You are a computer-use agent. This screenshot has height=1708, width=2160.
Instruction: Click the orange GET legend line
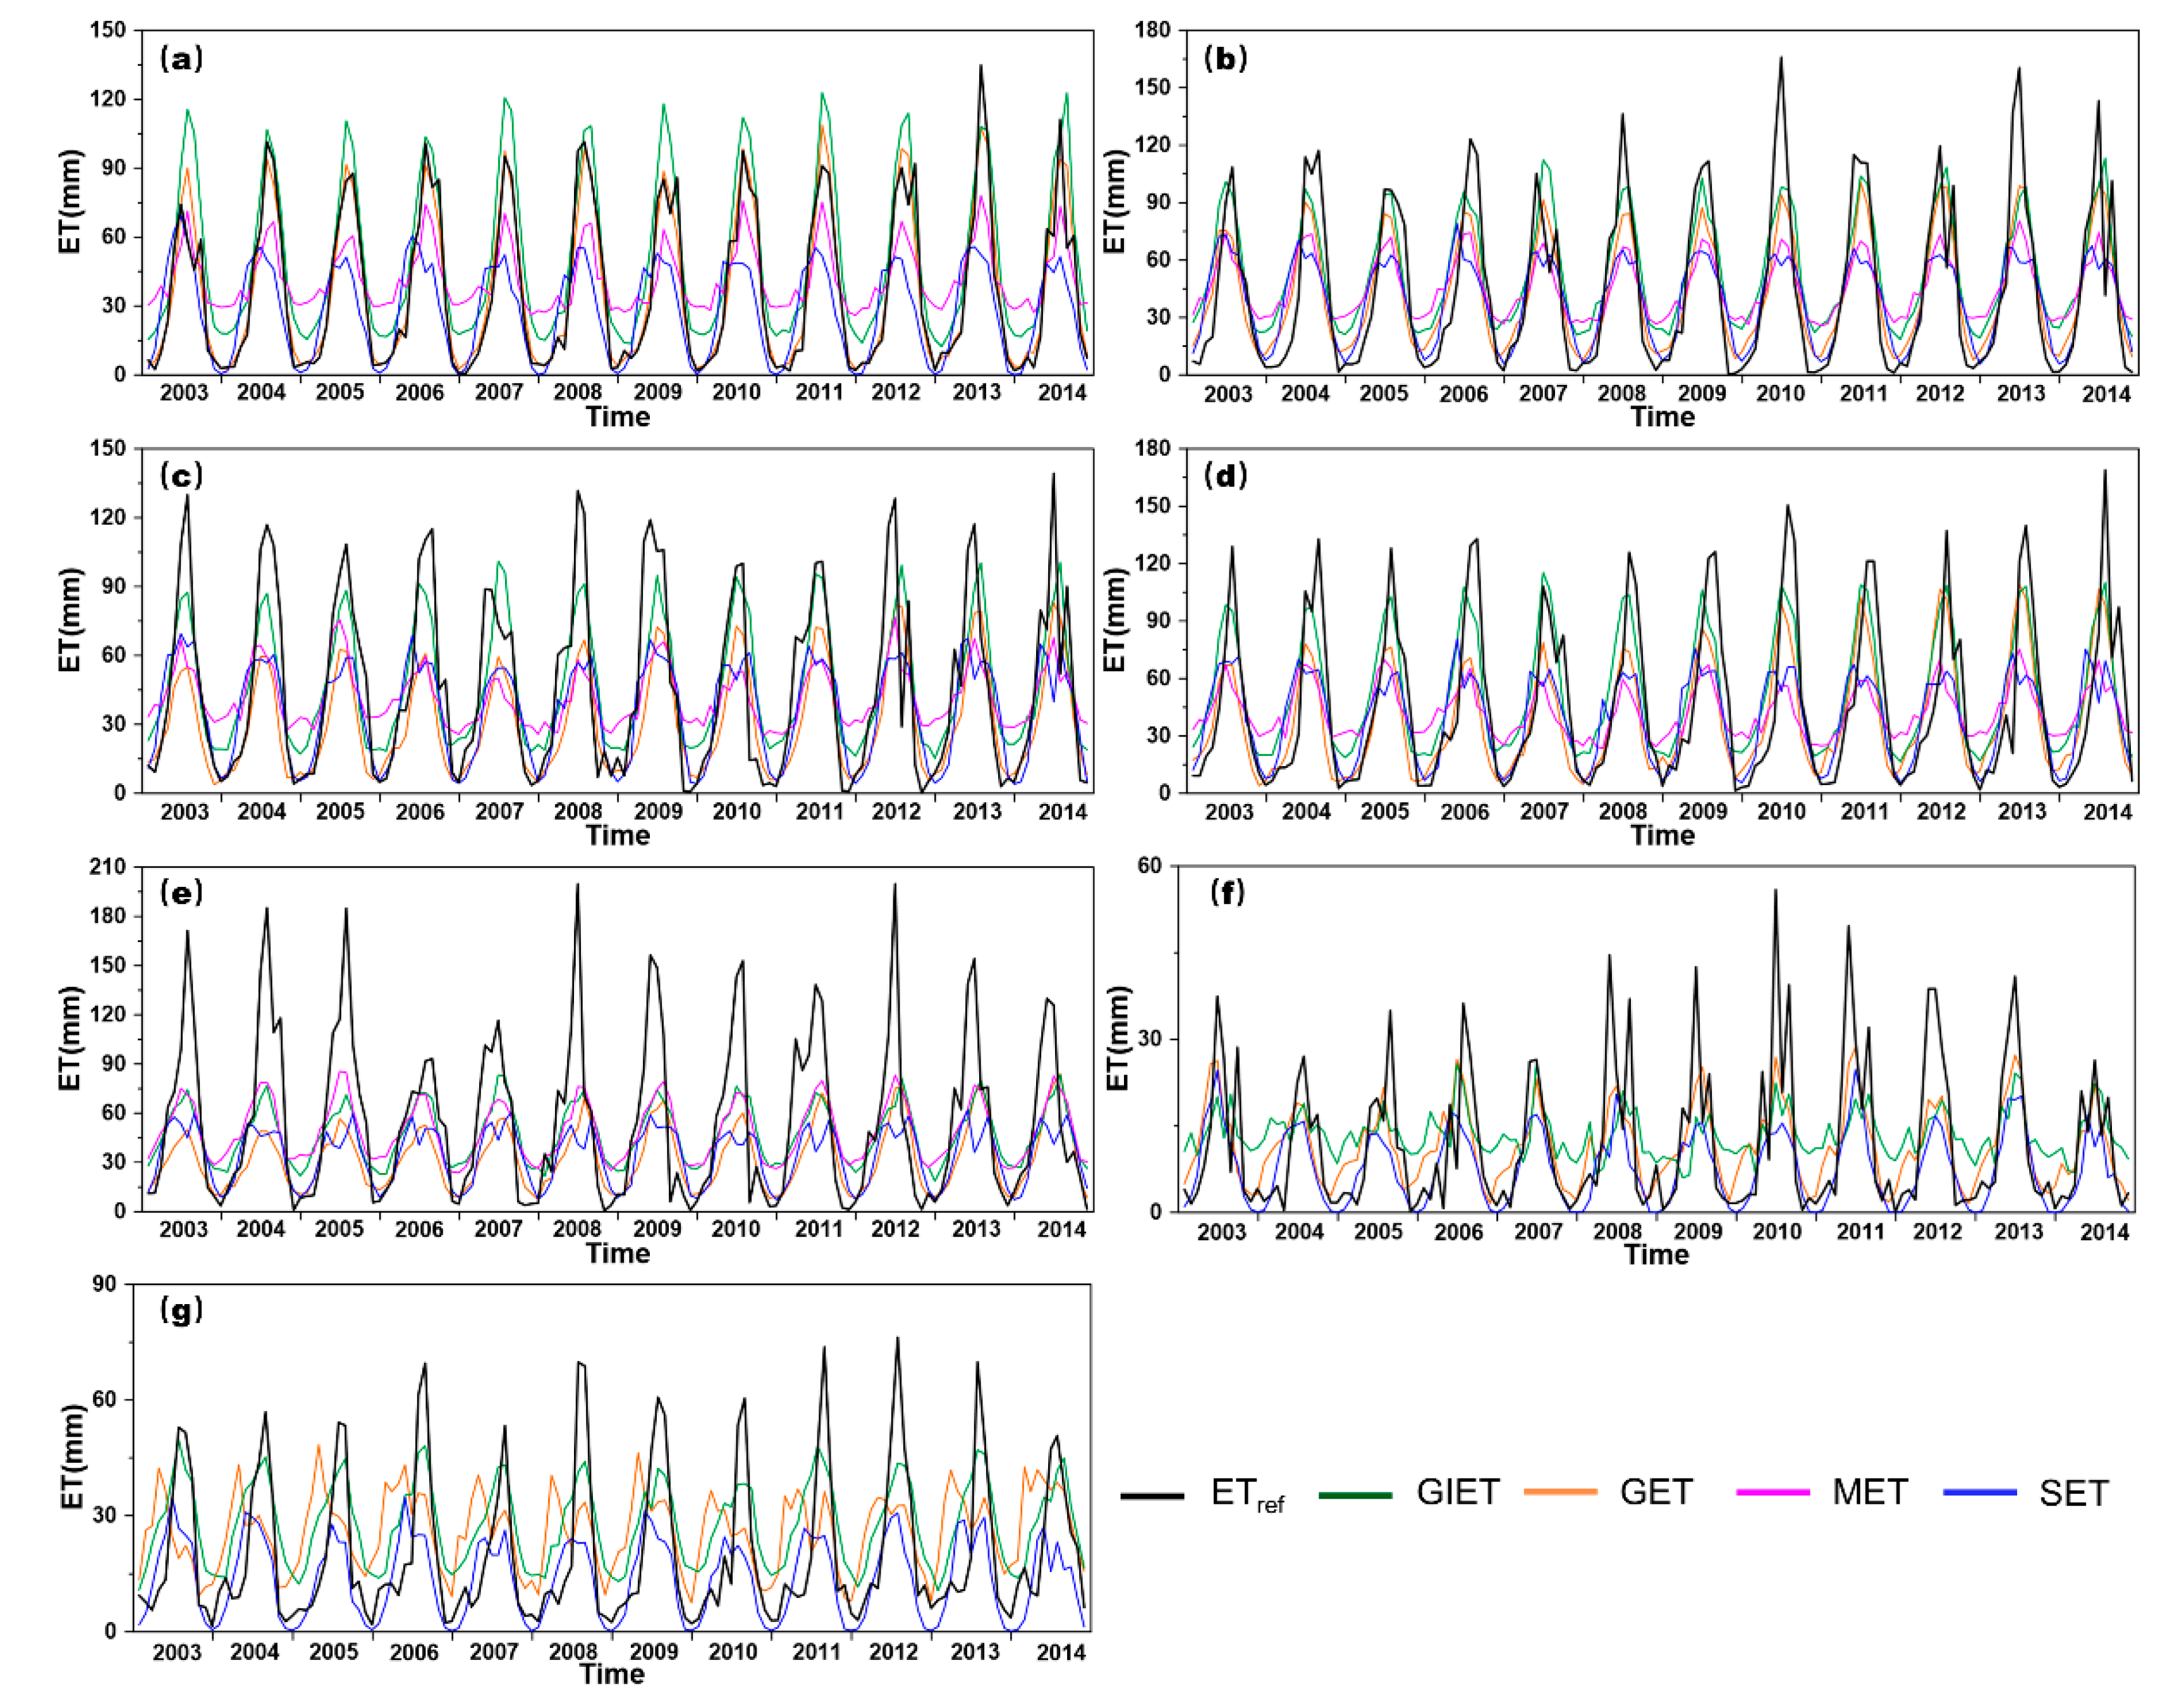point(1560,1491)
